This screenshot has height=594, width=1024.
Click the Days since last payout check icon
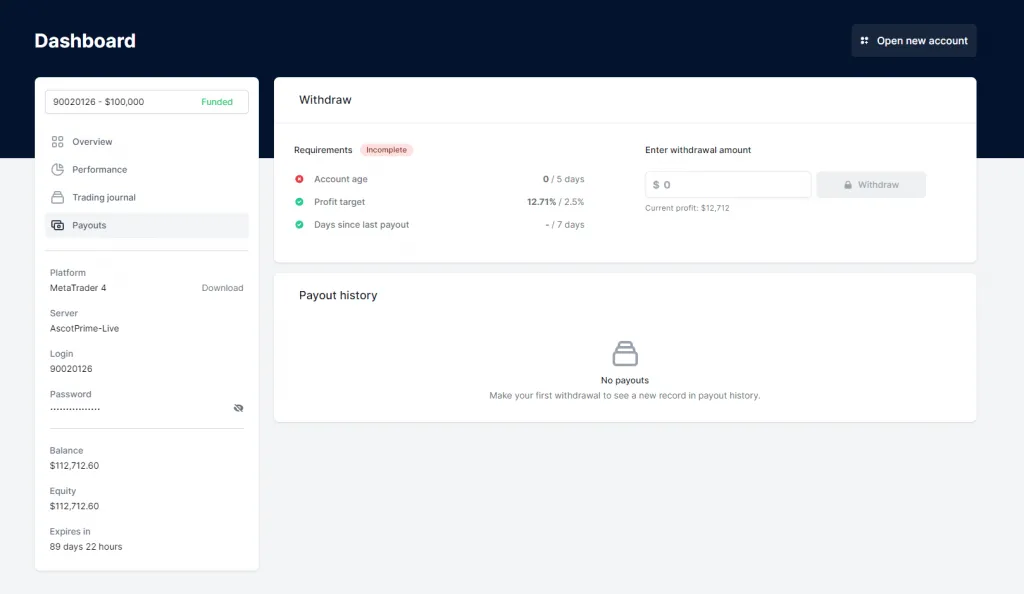(x=299, y=225)
